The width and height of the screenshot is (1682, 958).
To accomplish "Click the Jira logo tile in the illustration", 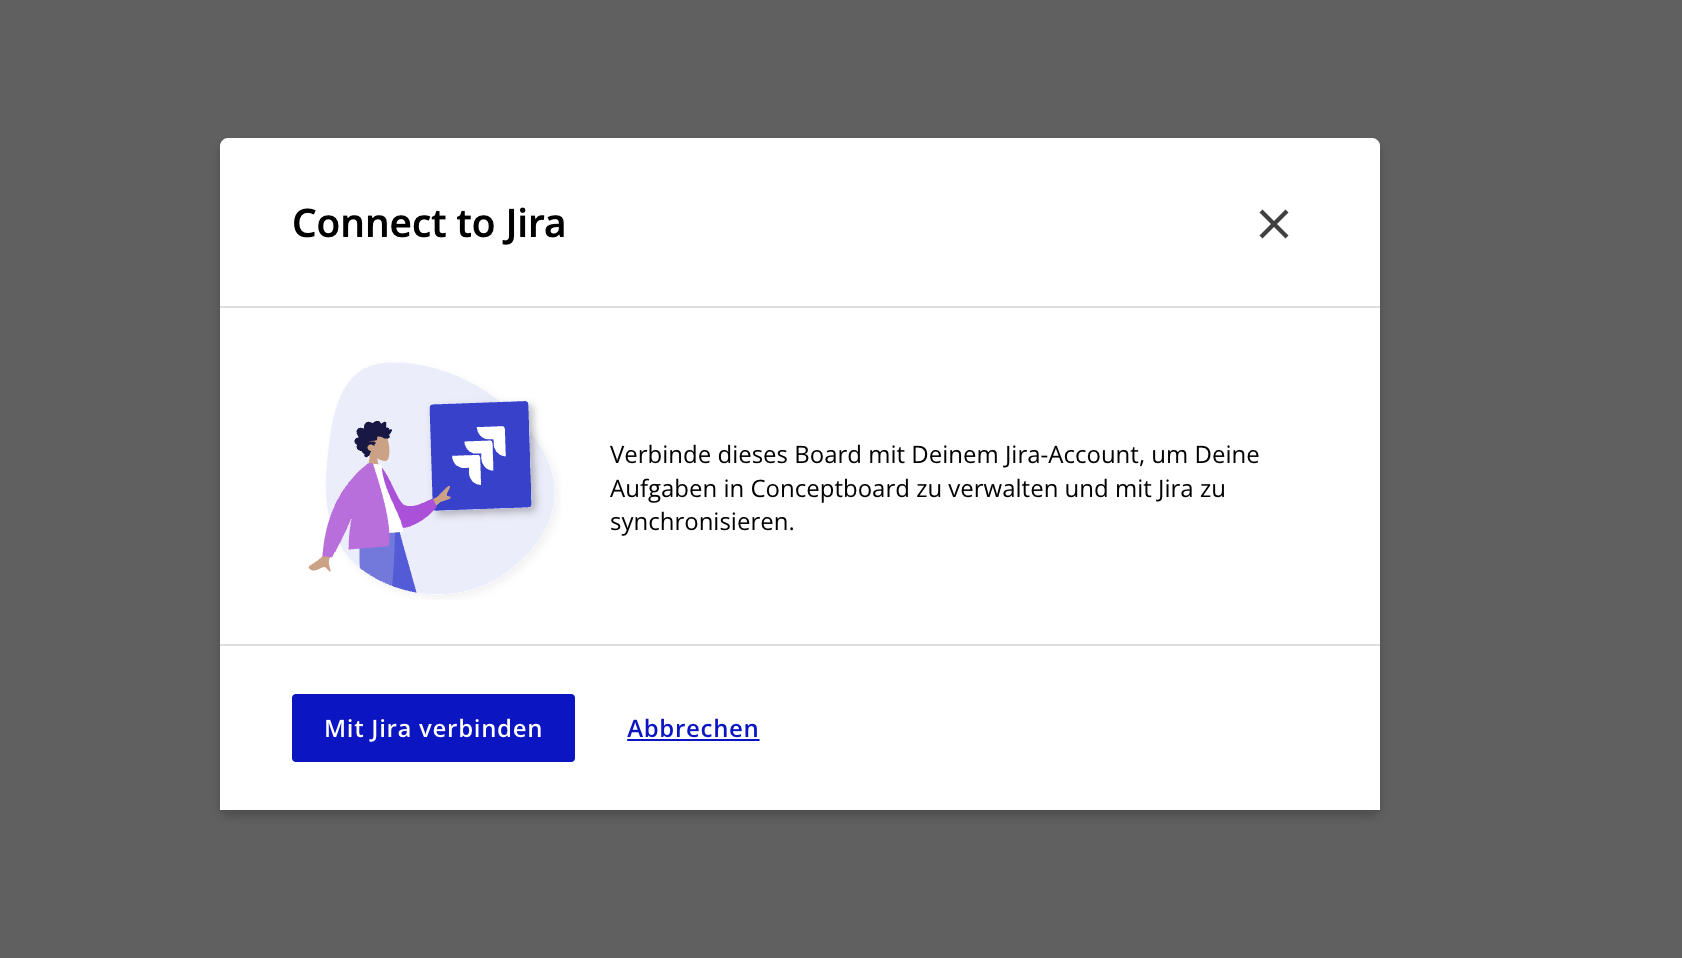I will tap(480, 455).
